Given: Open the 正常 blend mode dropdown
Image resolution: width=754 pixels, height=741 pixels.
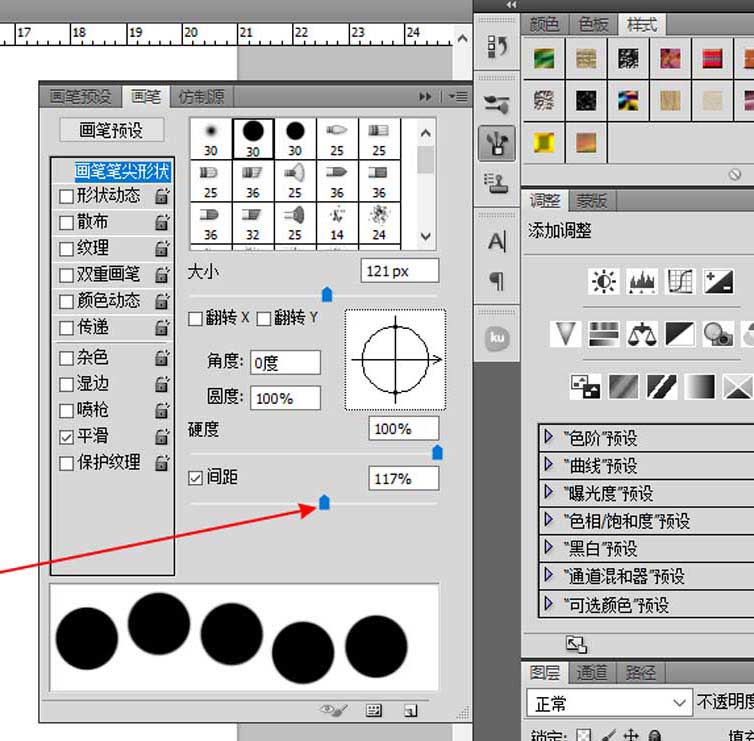Looking at the screenshot, I should pyautogui.click(x=609, y=703).
